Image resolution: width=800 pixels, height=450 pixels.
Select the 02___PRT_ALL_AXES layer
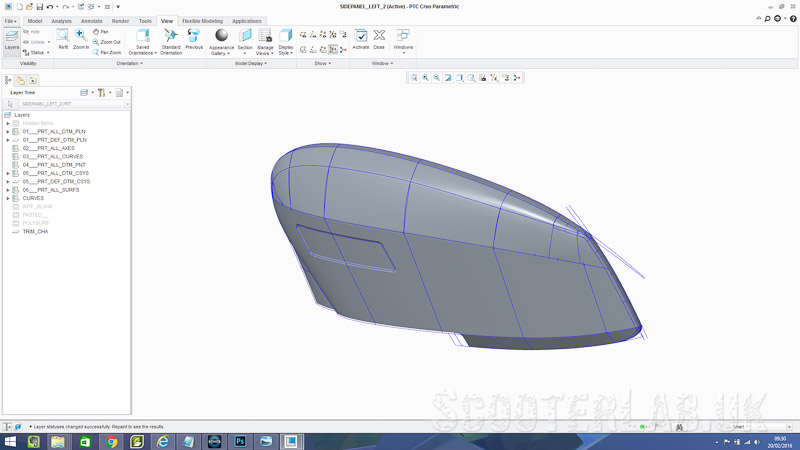(x=48, y=148)
